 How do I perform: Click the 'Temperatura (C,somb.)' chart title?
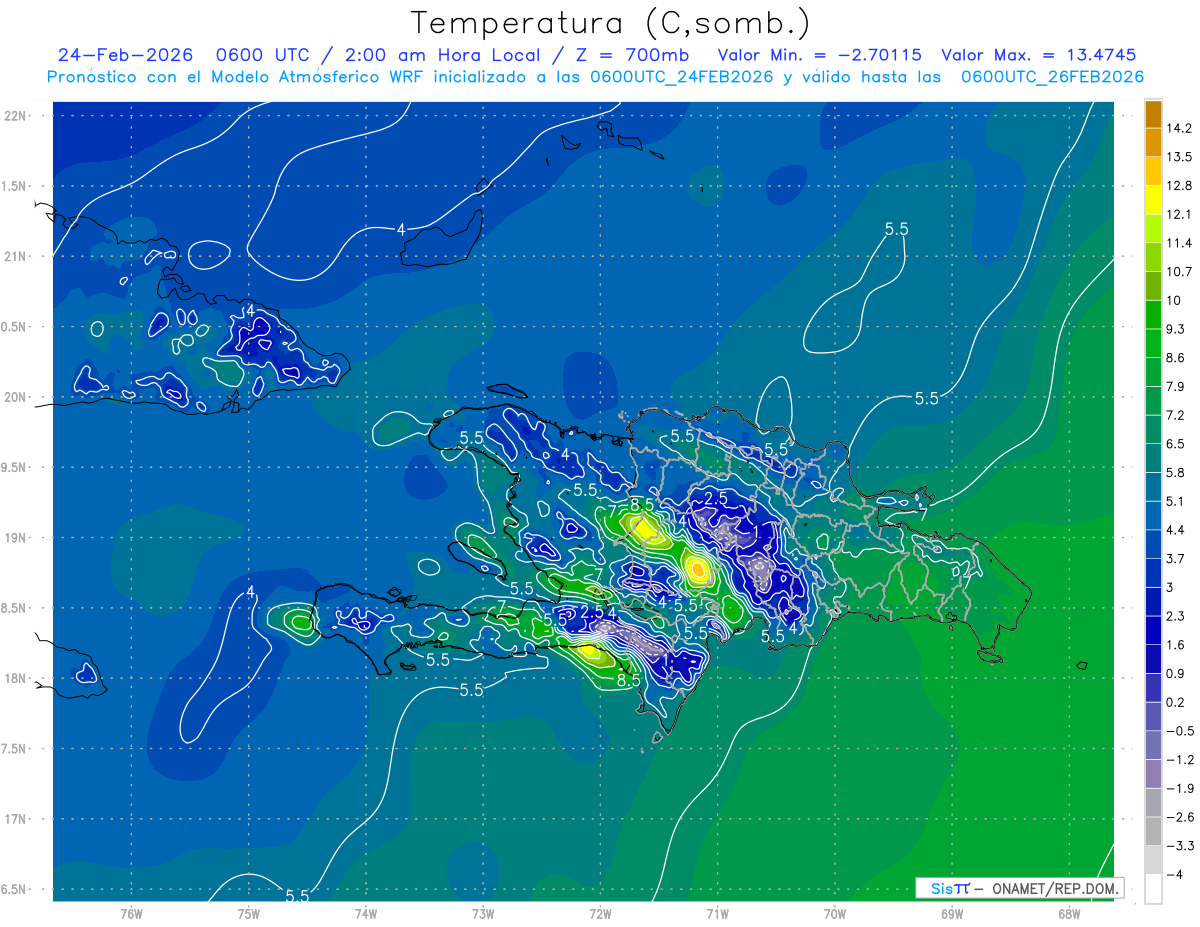pyautogui.click(x=611, y=23)
